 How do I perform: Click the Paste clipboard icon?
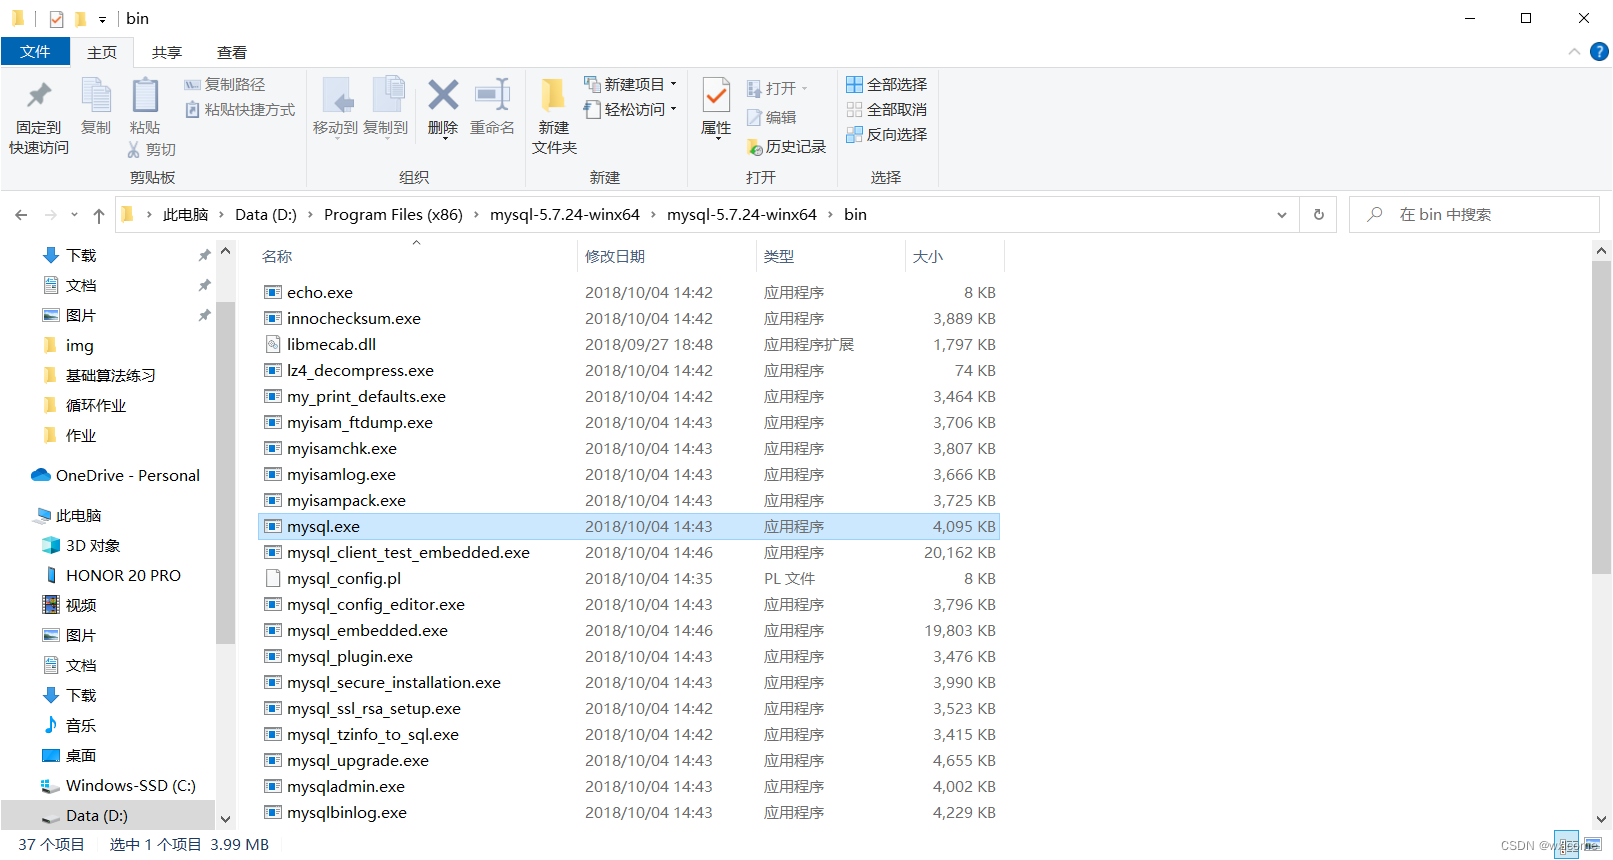click(145, 96)
